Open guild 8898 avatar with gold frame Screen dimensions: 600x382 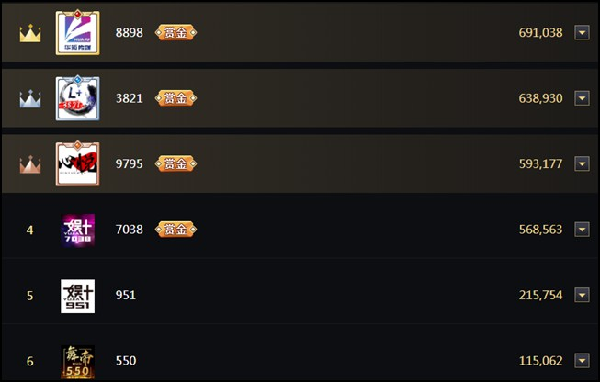click(78, 33)
